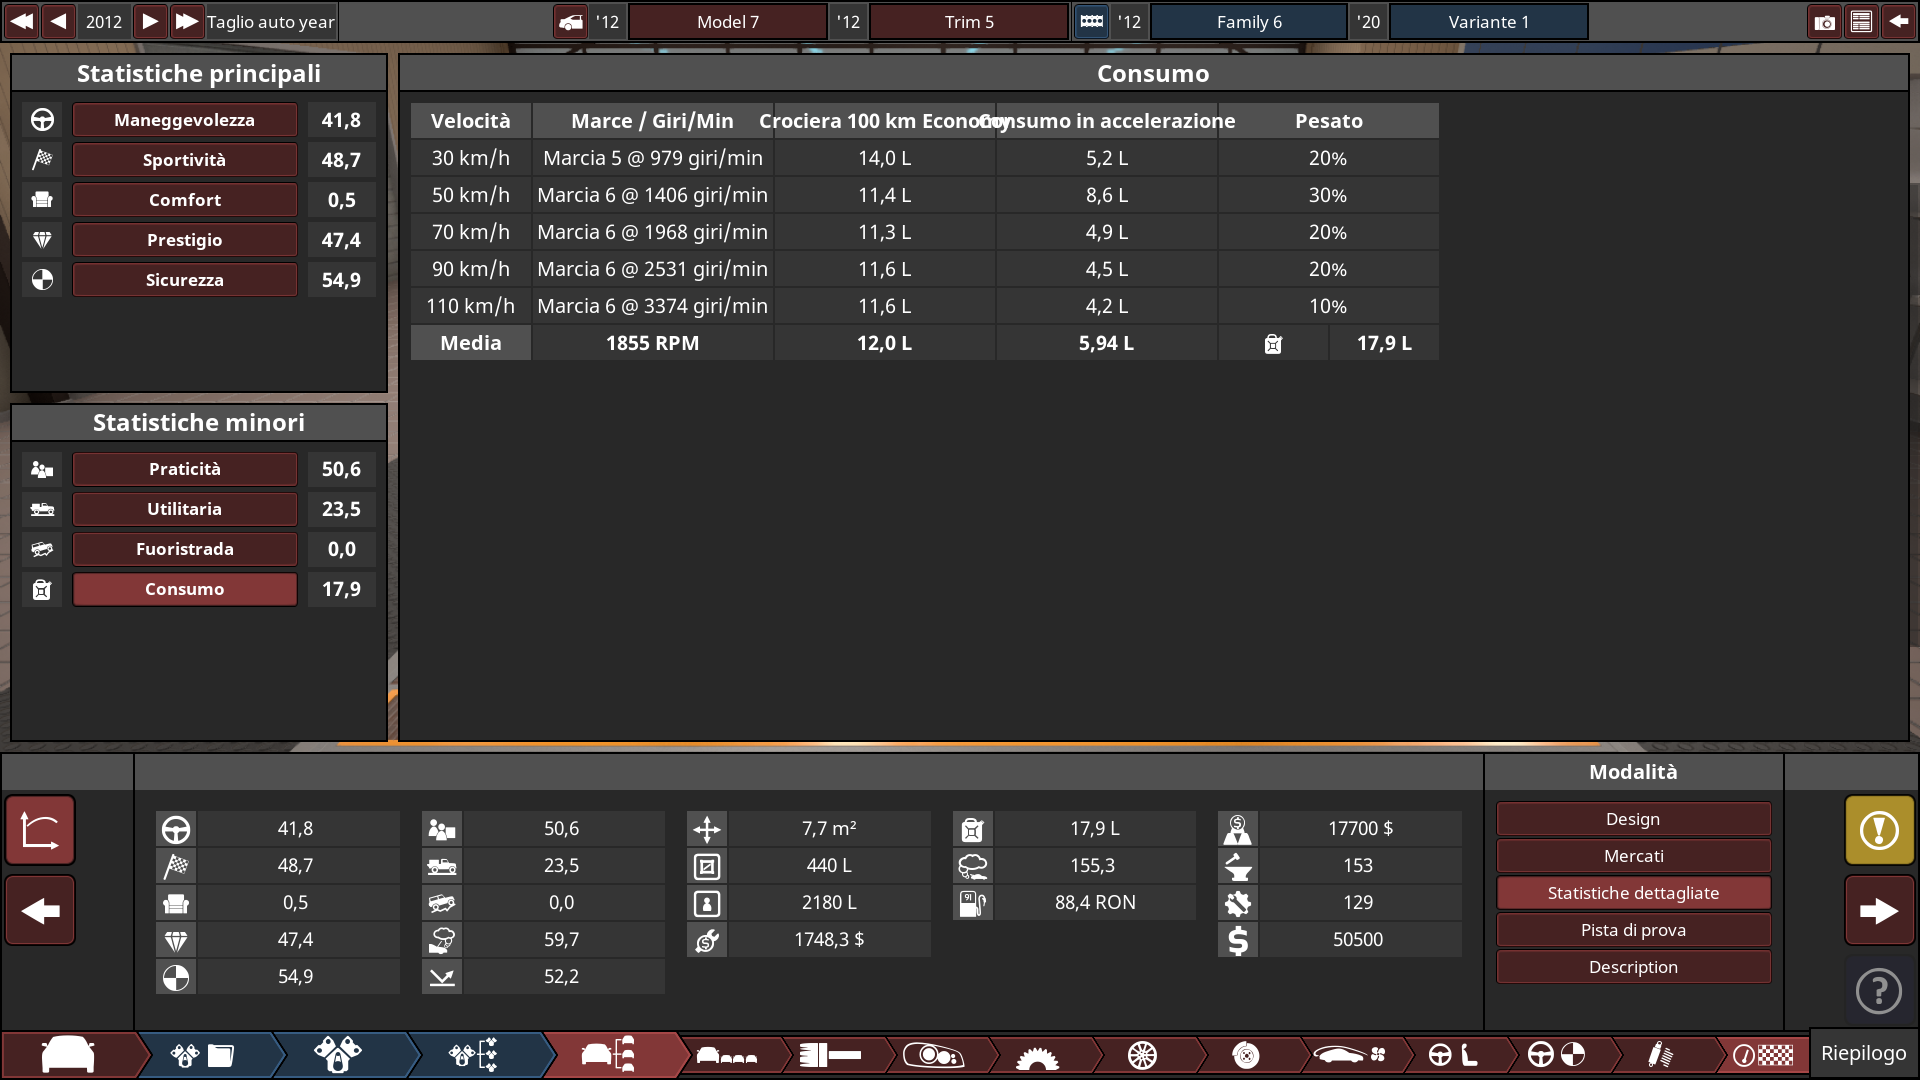Open the Pista di prova mode
The image size is (1920, 1080).
point(1632,929)
